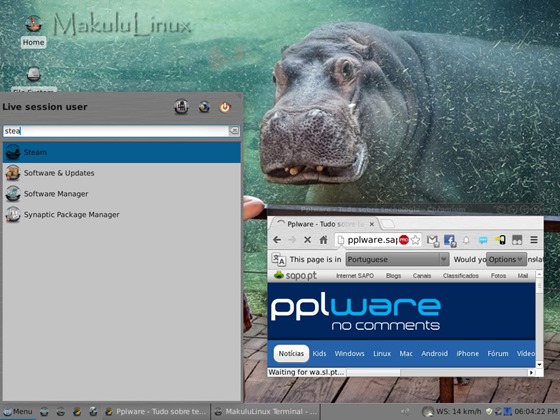The width and height of the screenshot is (560, 420).
Task: Open Software Manager entry
Action: (121, 194)
